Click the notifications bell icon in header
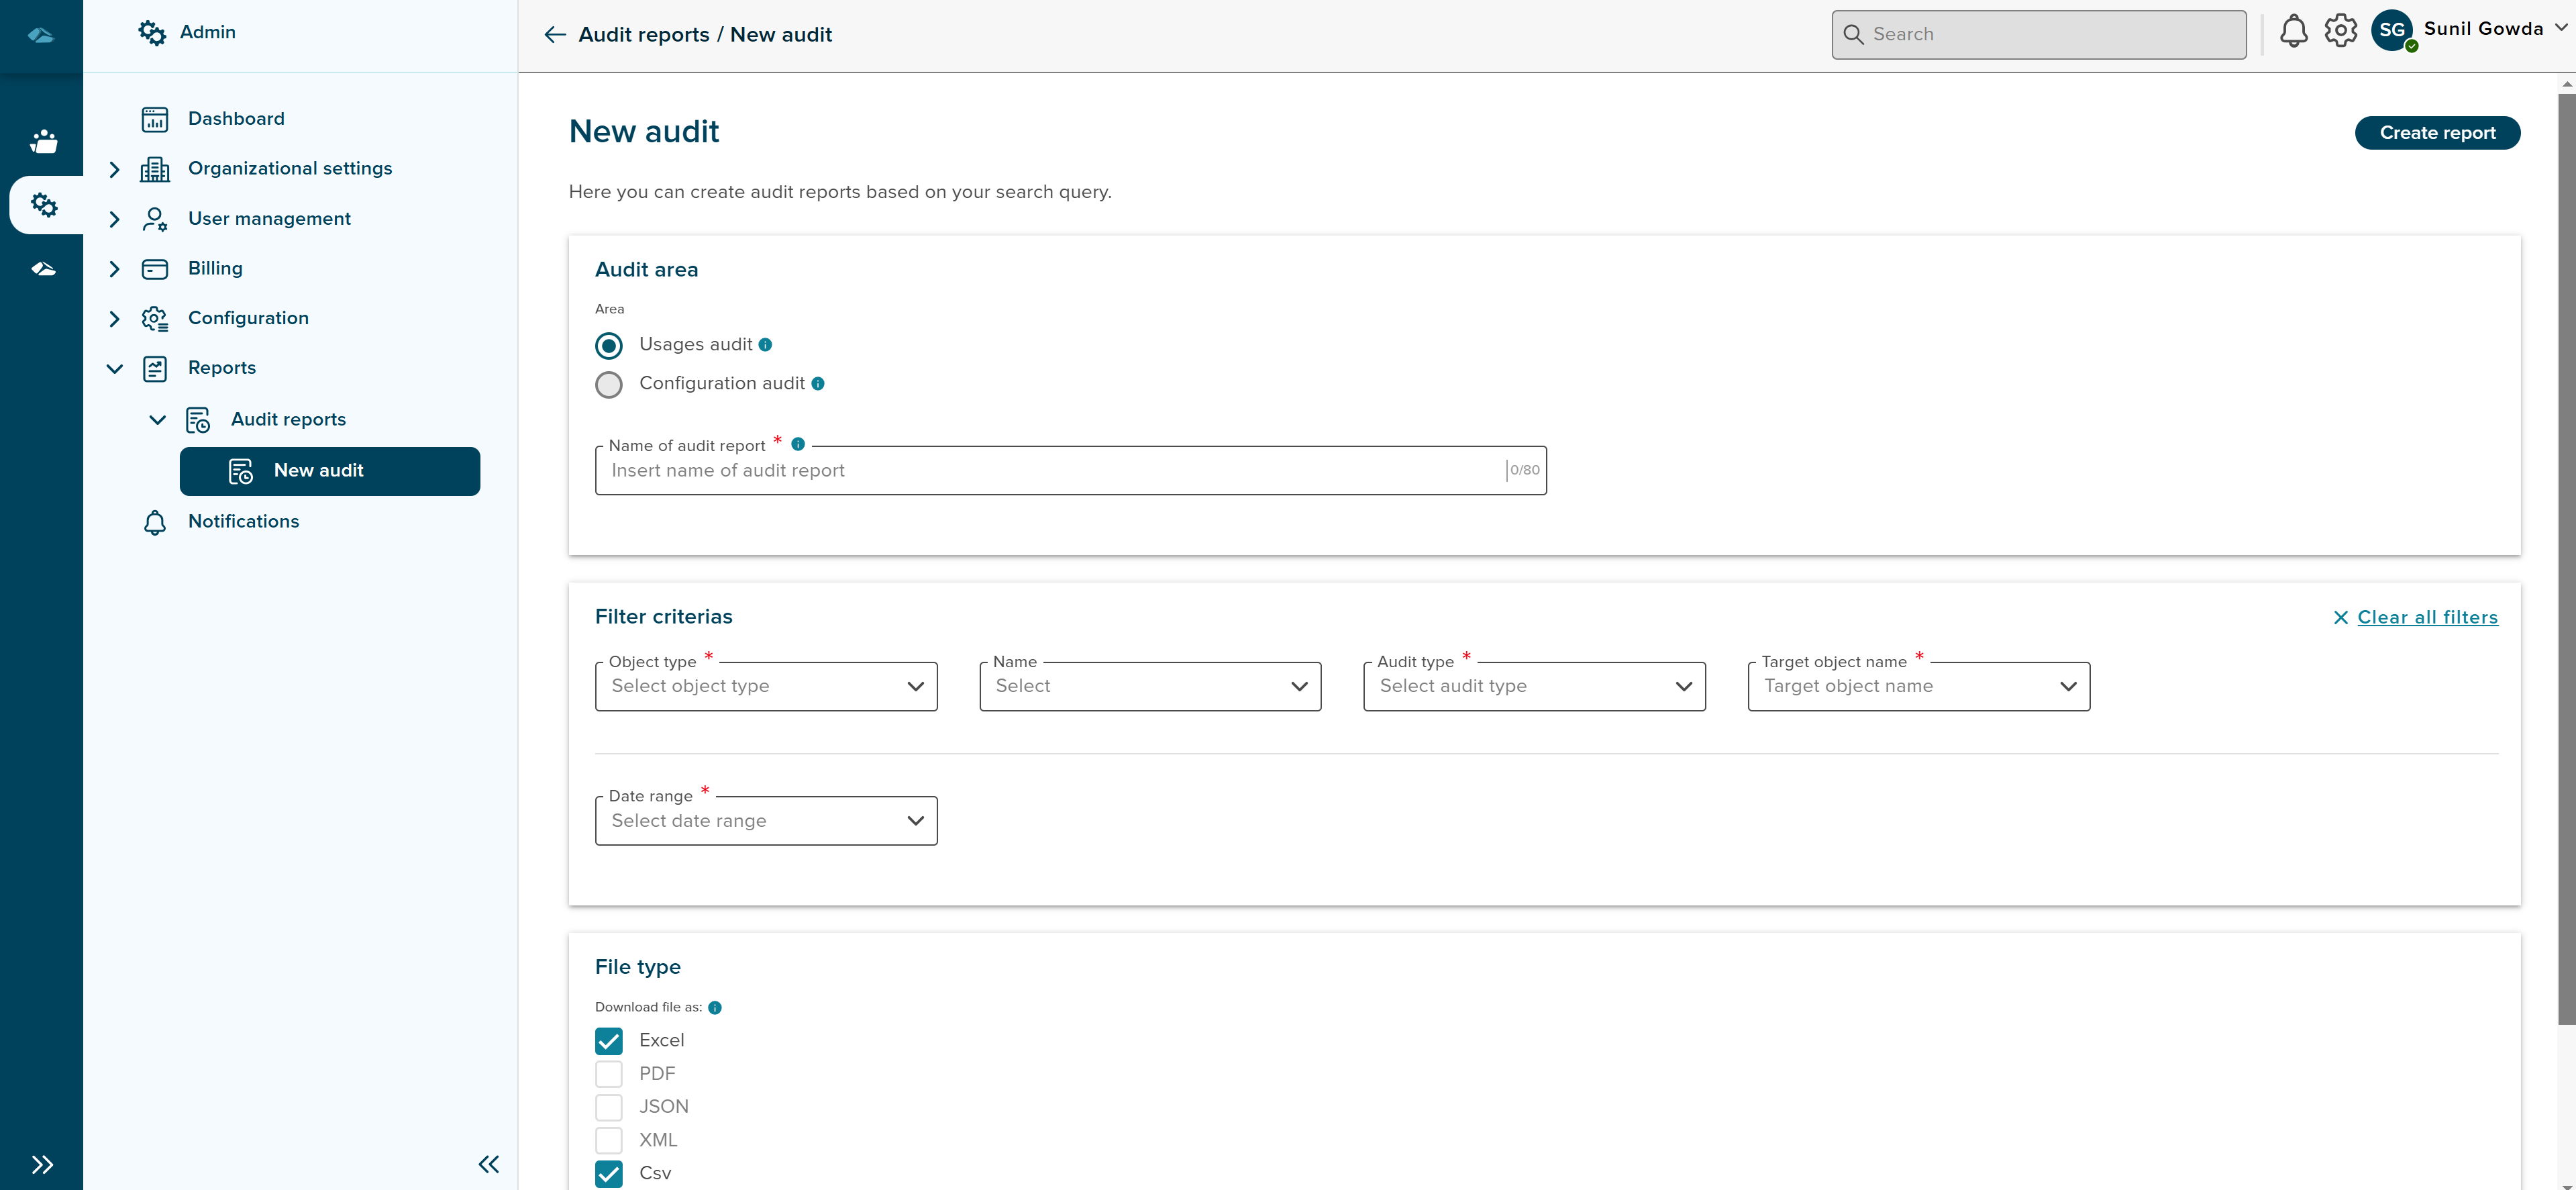The image size is (2576, 1190). click(x=2293, y=32)
